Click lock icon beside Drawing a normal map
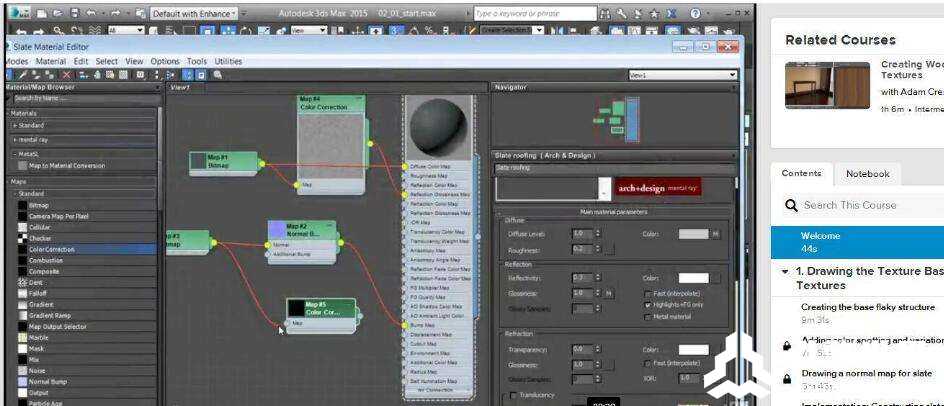The width and height of the screenshot is (944, 406). [x=786, y=378]
